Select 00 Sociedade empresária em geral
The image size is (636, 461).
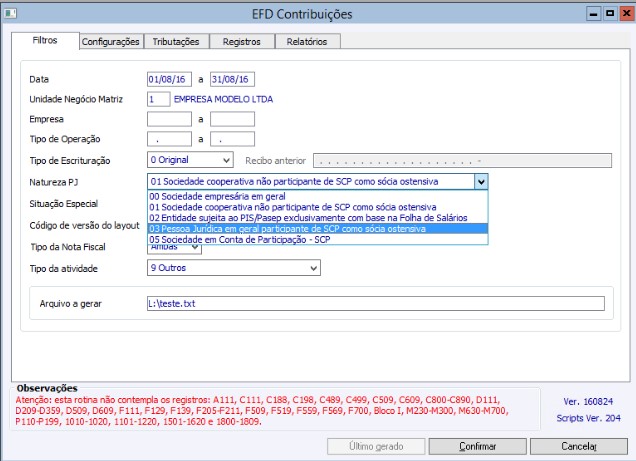(x=317, y=196)
